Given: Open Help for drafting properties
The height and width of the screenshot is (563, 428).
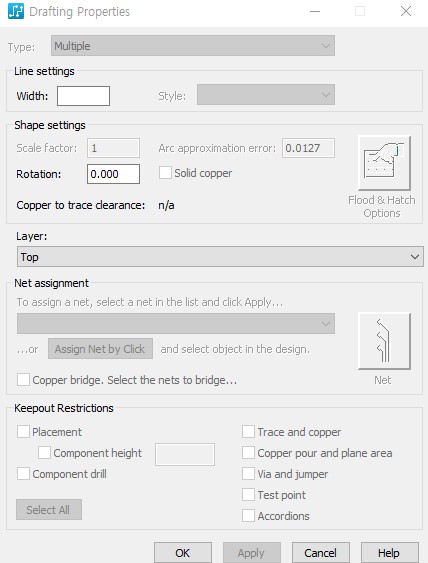Looking at the screenshot, I should 390,553.
